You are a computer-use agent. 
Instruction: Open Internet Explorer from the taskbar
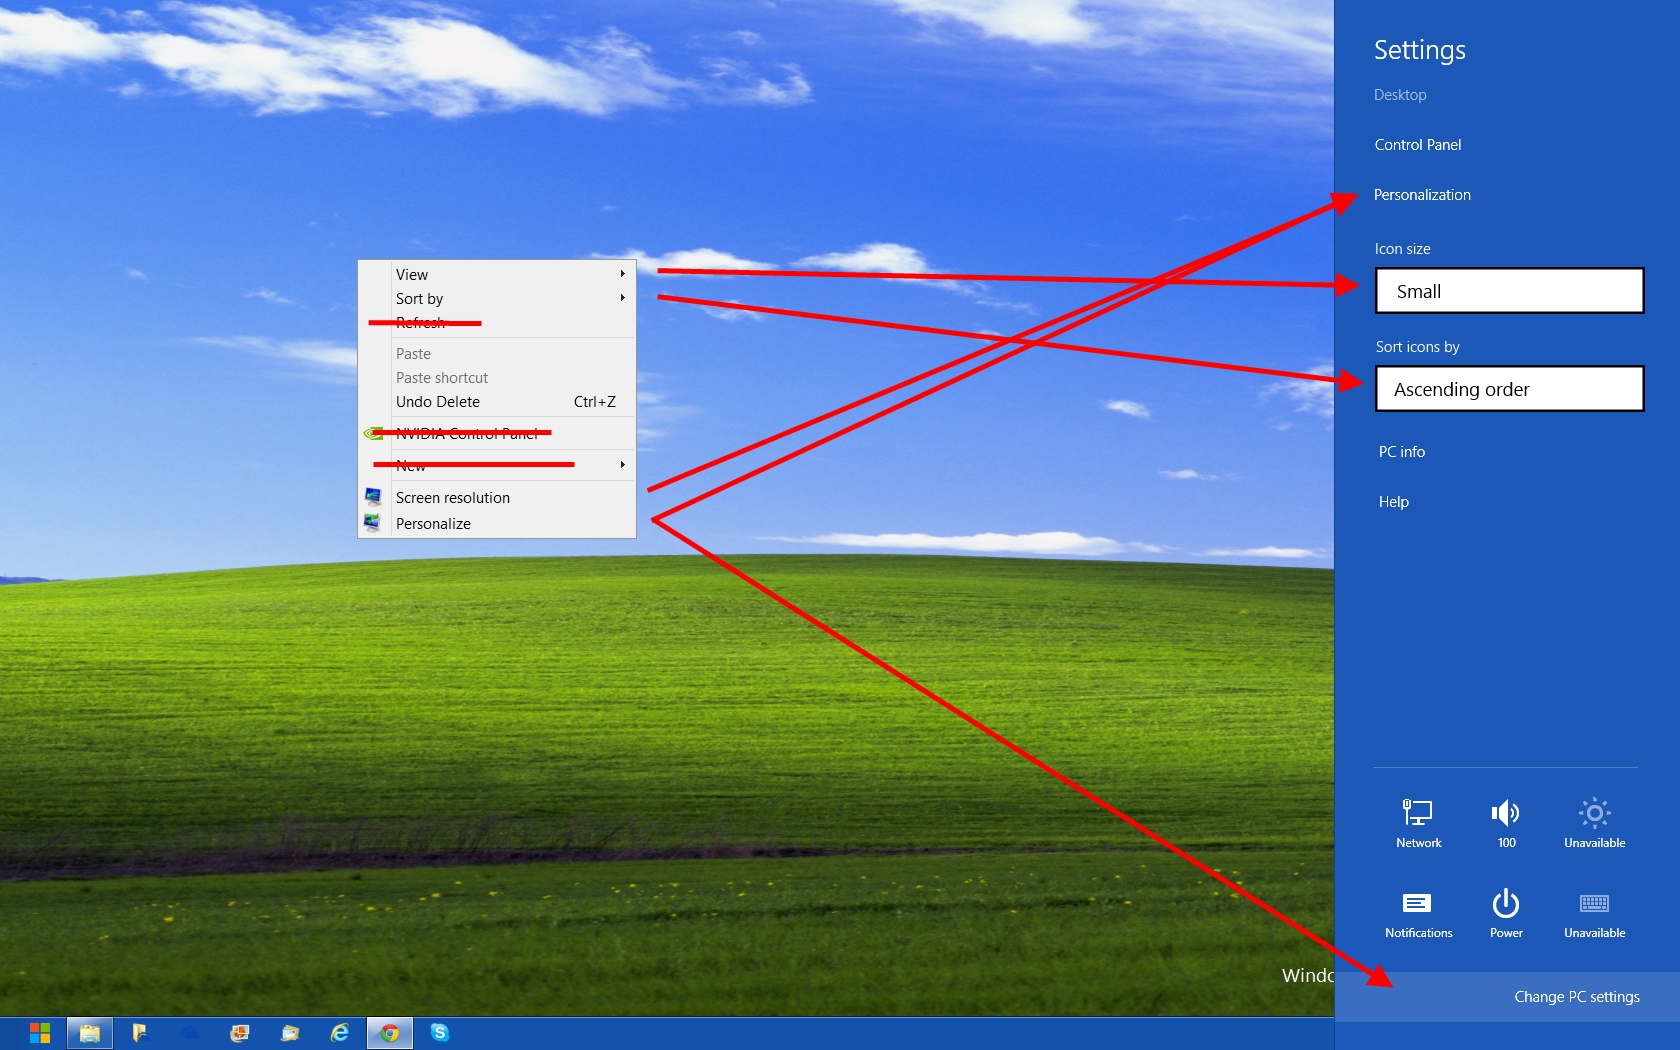pos(340,1033)
